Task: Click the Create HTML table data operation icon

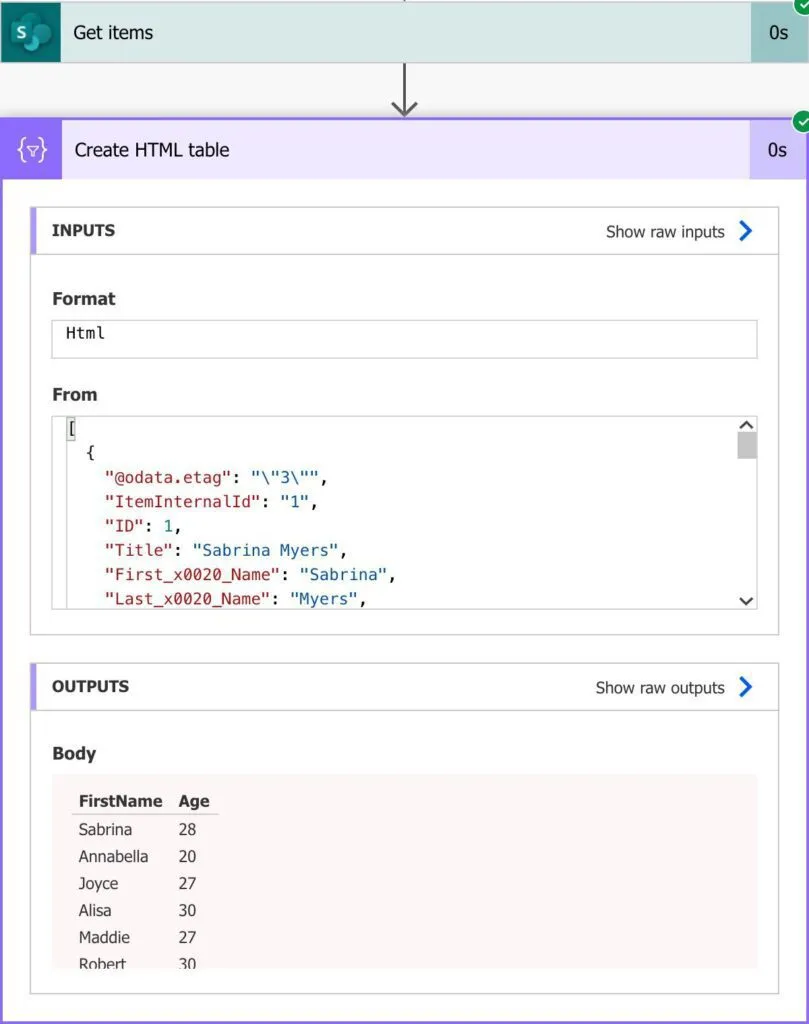Action: tap(32, 150)
